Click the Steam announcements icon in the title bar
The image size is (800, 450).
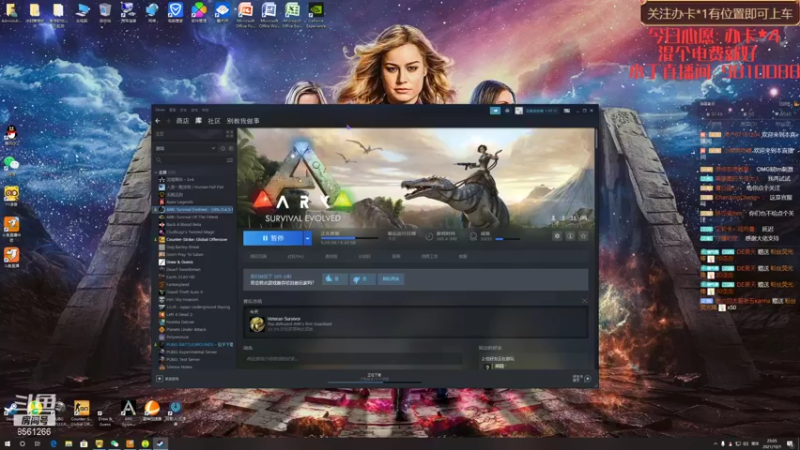[495, 110]
